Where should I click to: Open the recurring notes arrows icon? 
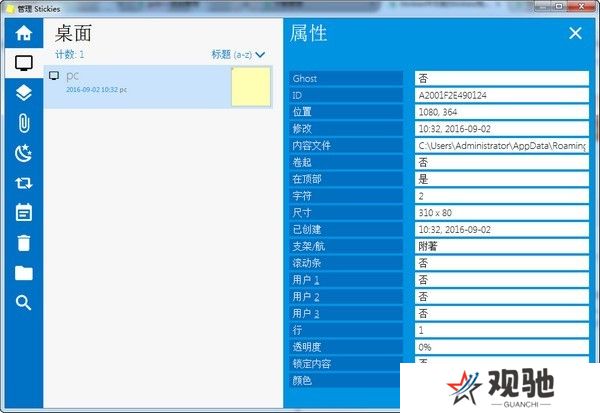[x=24, y=183]
